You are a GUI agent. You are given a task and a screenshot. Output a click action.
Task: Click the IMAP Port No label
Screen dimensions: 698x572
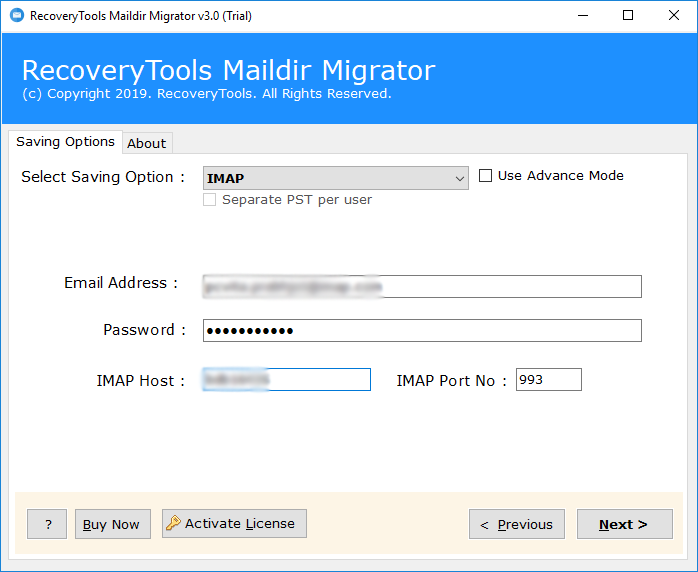pyautogui.click(x=451, y=381)
